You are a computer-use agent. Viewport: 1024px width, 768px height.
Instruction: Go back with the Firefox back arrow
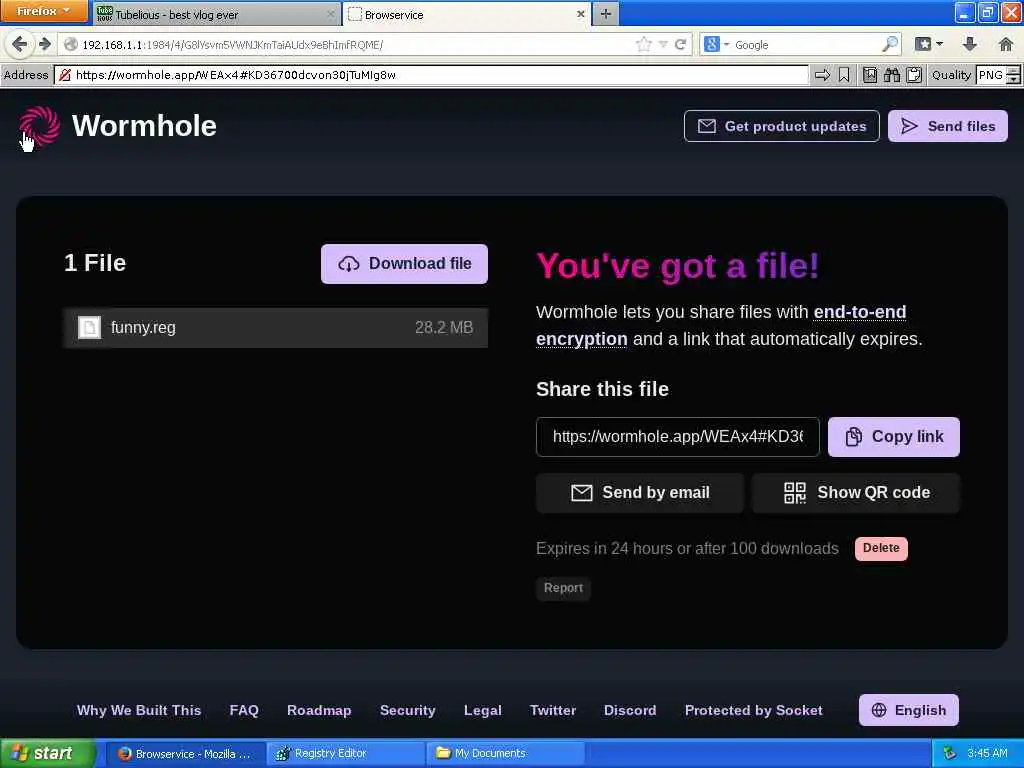point(19,44)
